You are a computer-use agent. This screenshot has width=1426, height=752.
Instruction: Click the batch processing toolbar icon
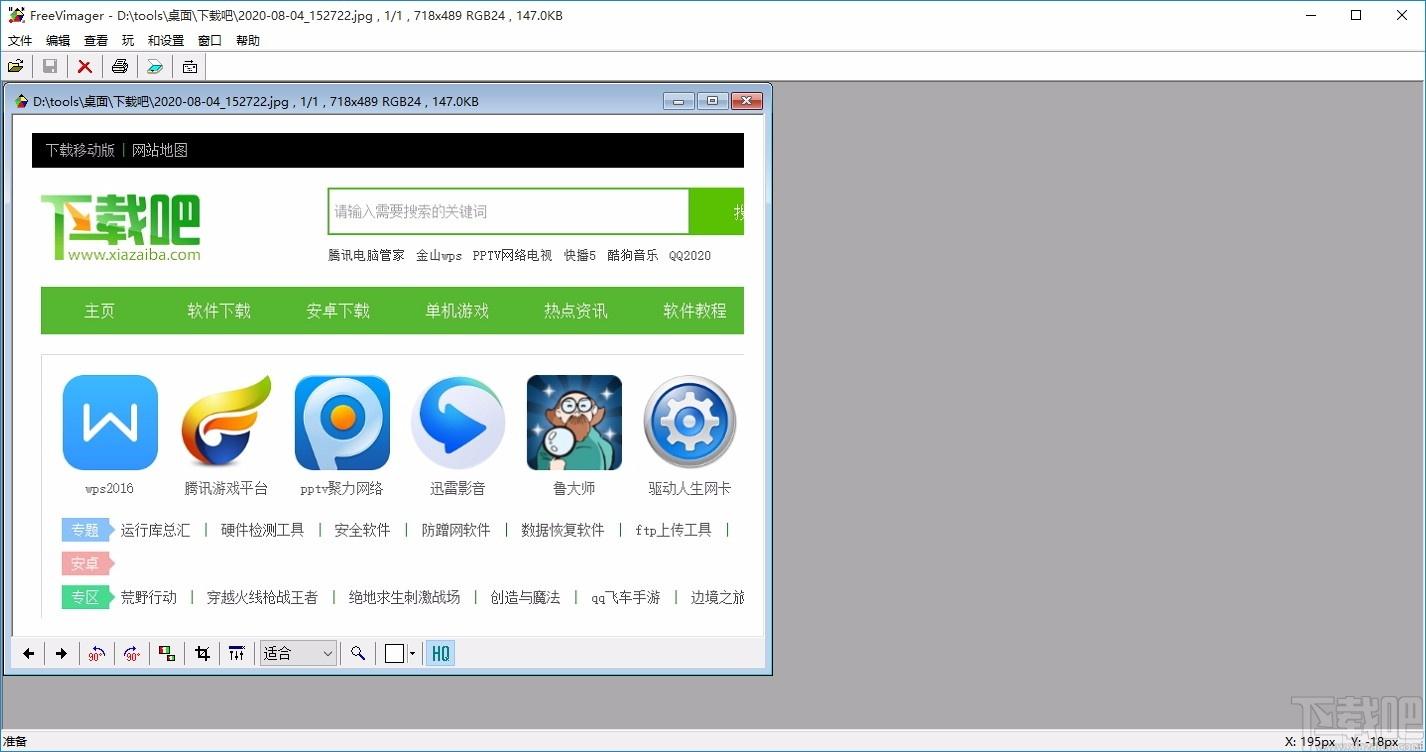[190, 66]
